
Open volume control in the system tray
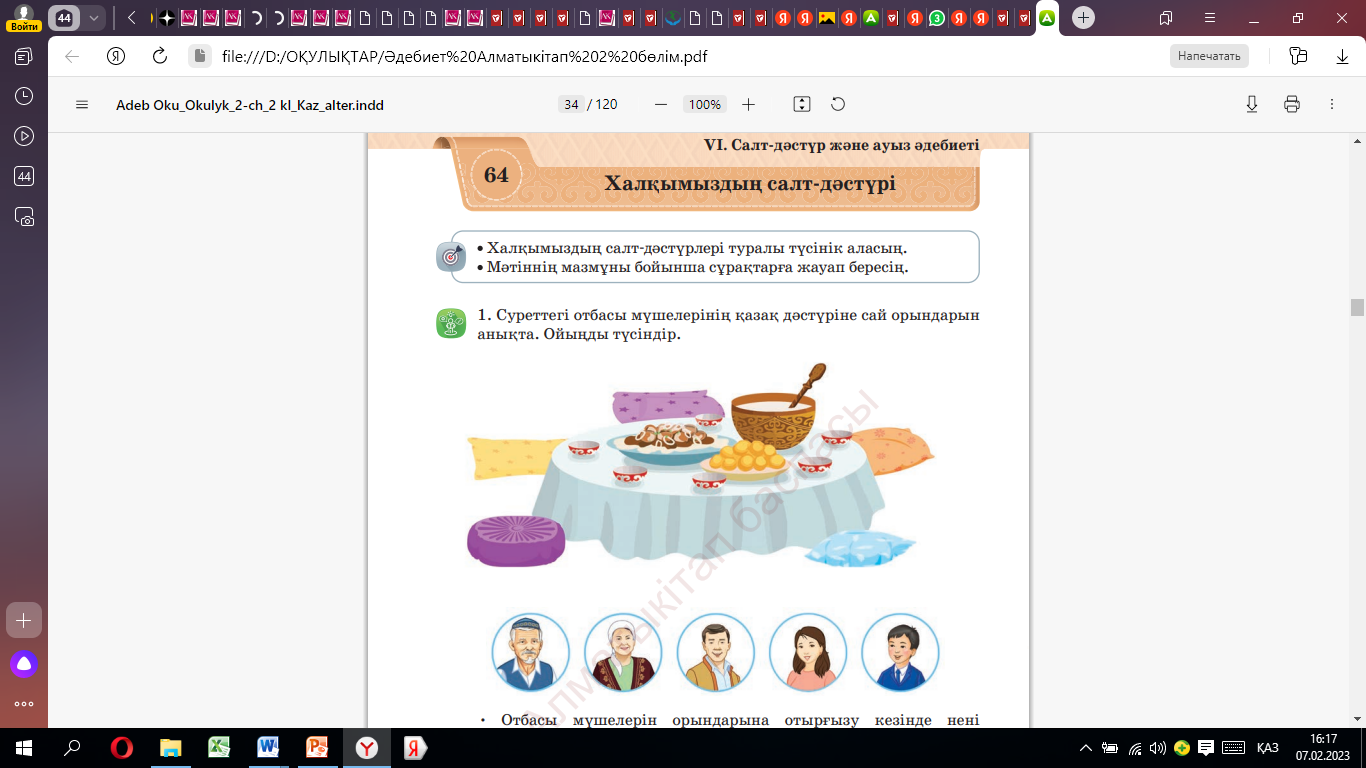pos(1158,748)
